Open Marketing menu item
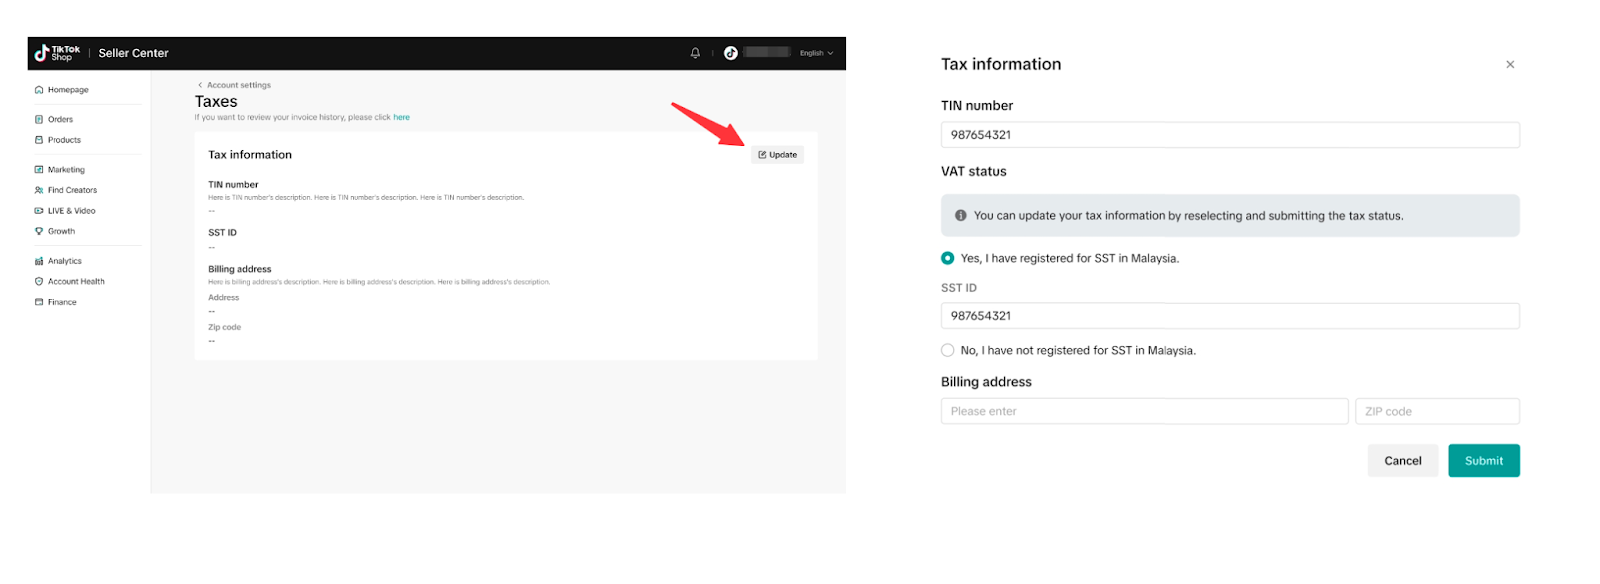This screenshot has width=1600, height=584. pos(66,170)
